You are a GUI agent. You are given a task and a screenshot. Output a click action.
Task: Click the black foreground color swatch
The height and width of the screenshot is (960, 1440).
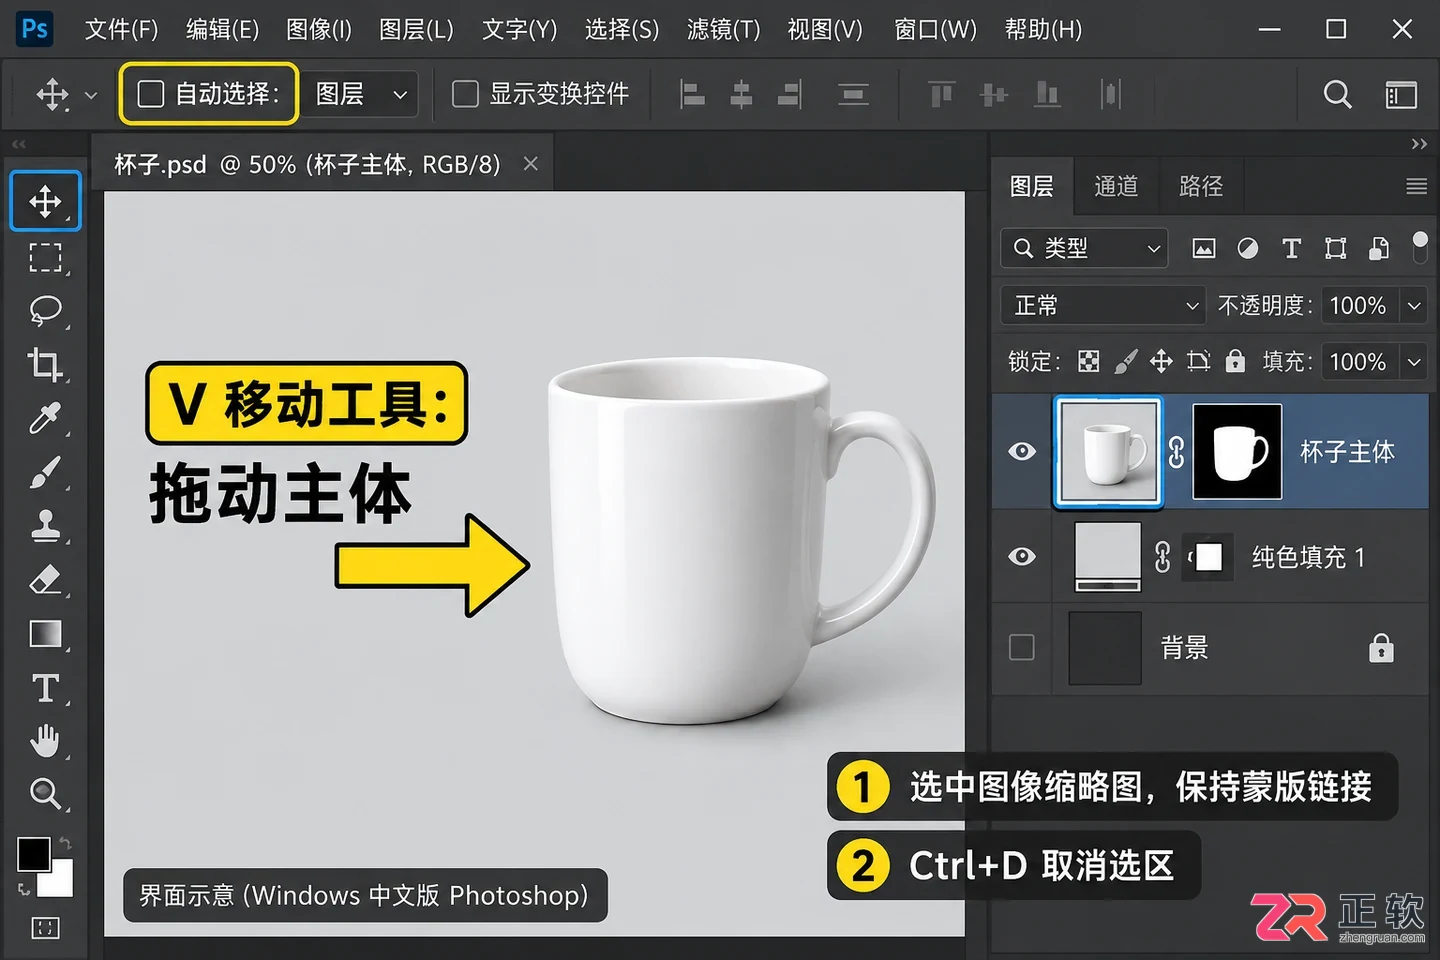(33, 855)
